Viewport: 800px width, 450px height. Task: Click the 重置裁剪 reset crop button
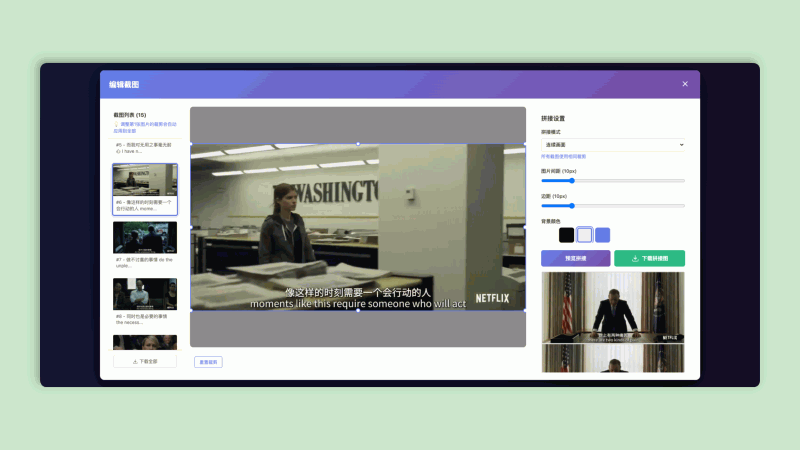[208, 362]
